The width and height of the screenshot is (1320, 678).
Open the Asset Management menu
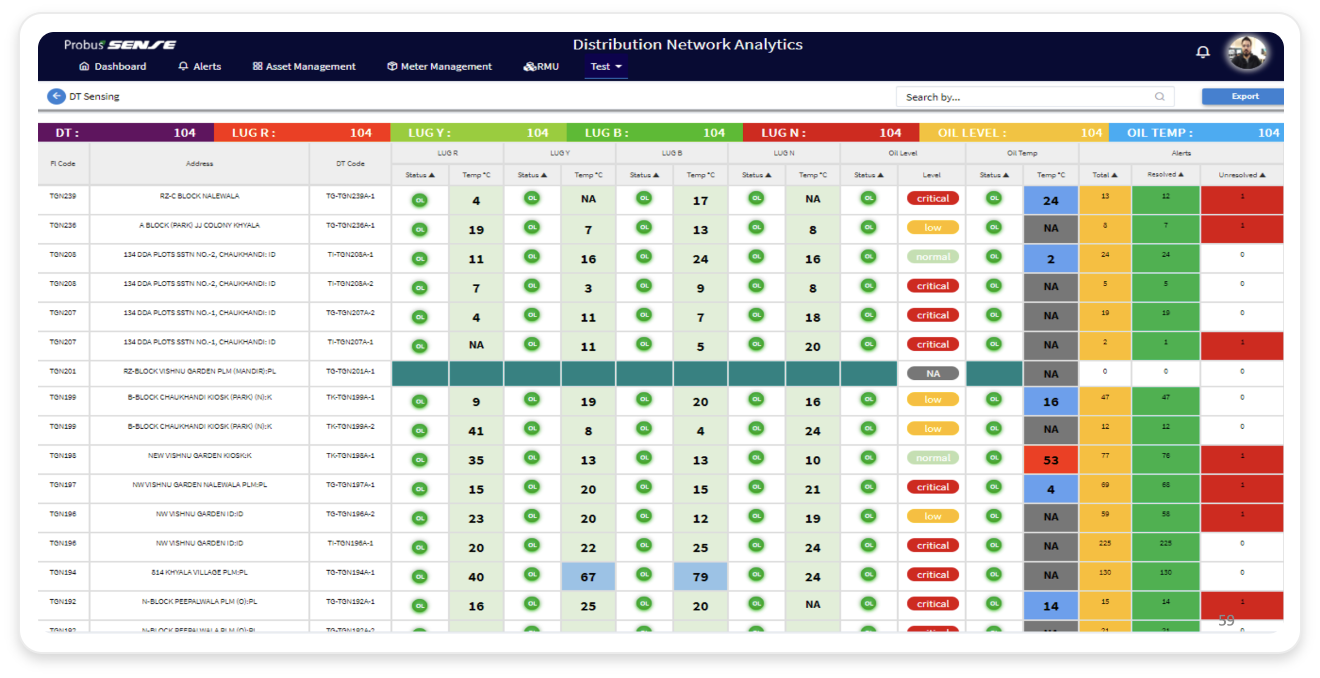(x=304, y=67)
